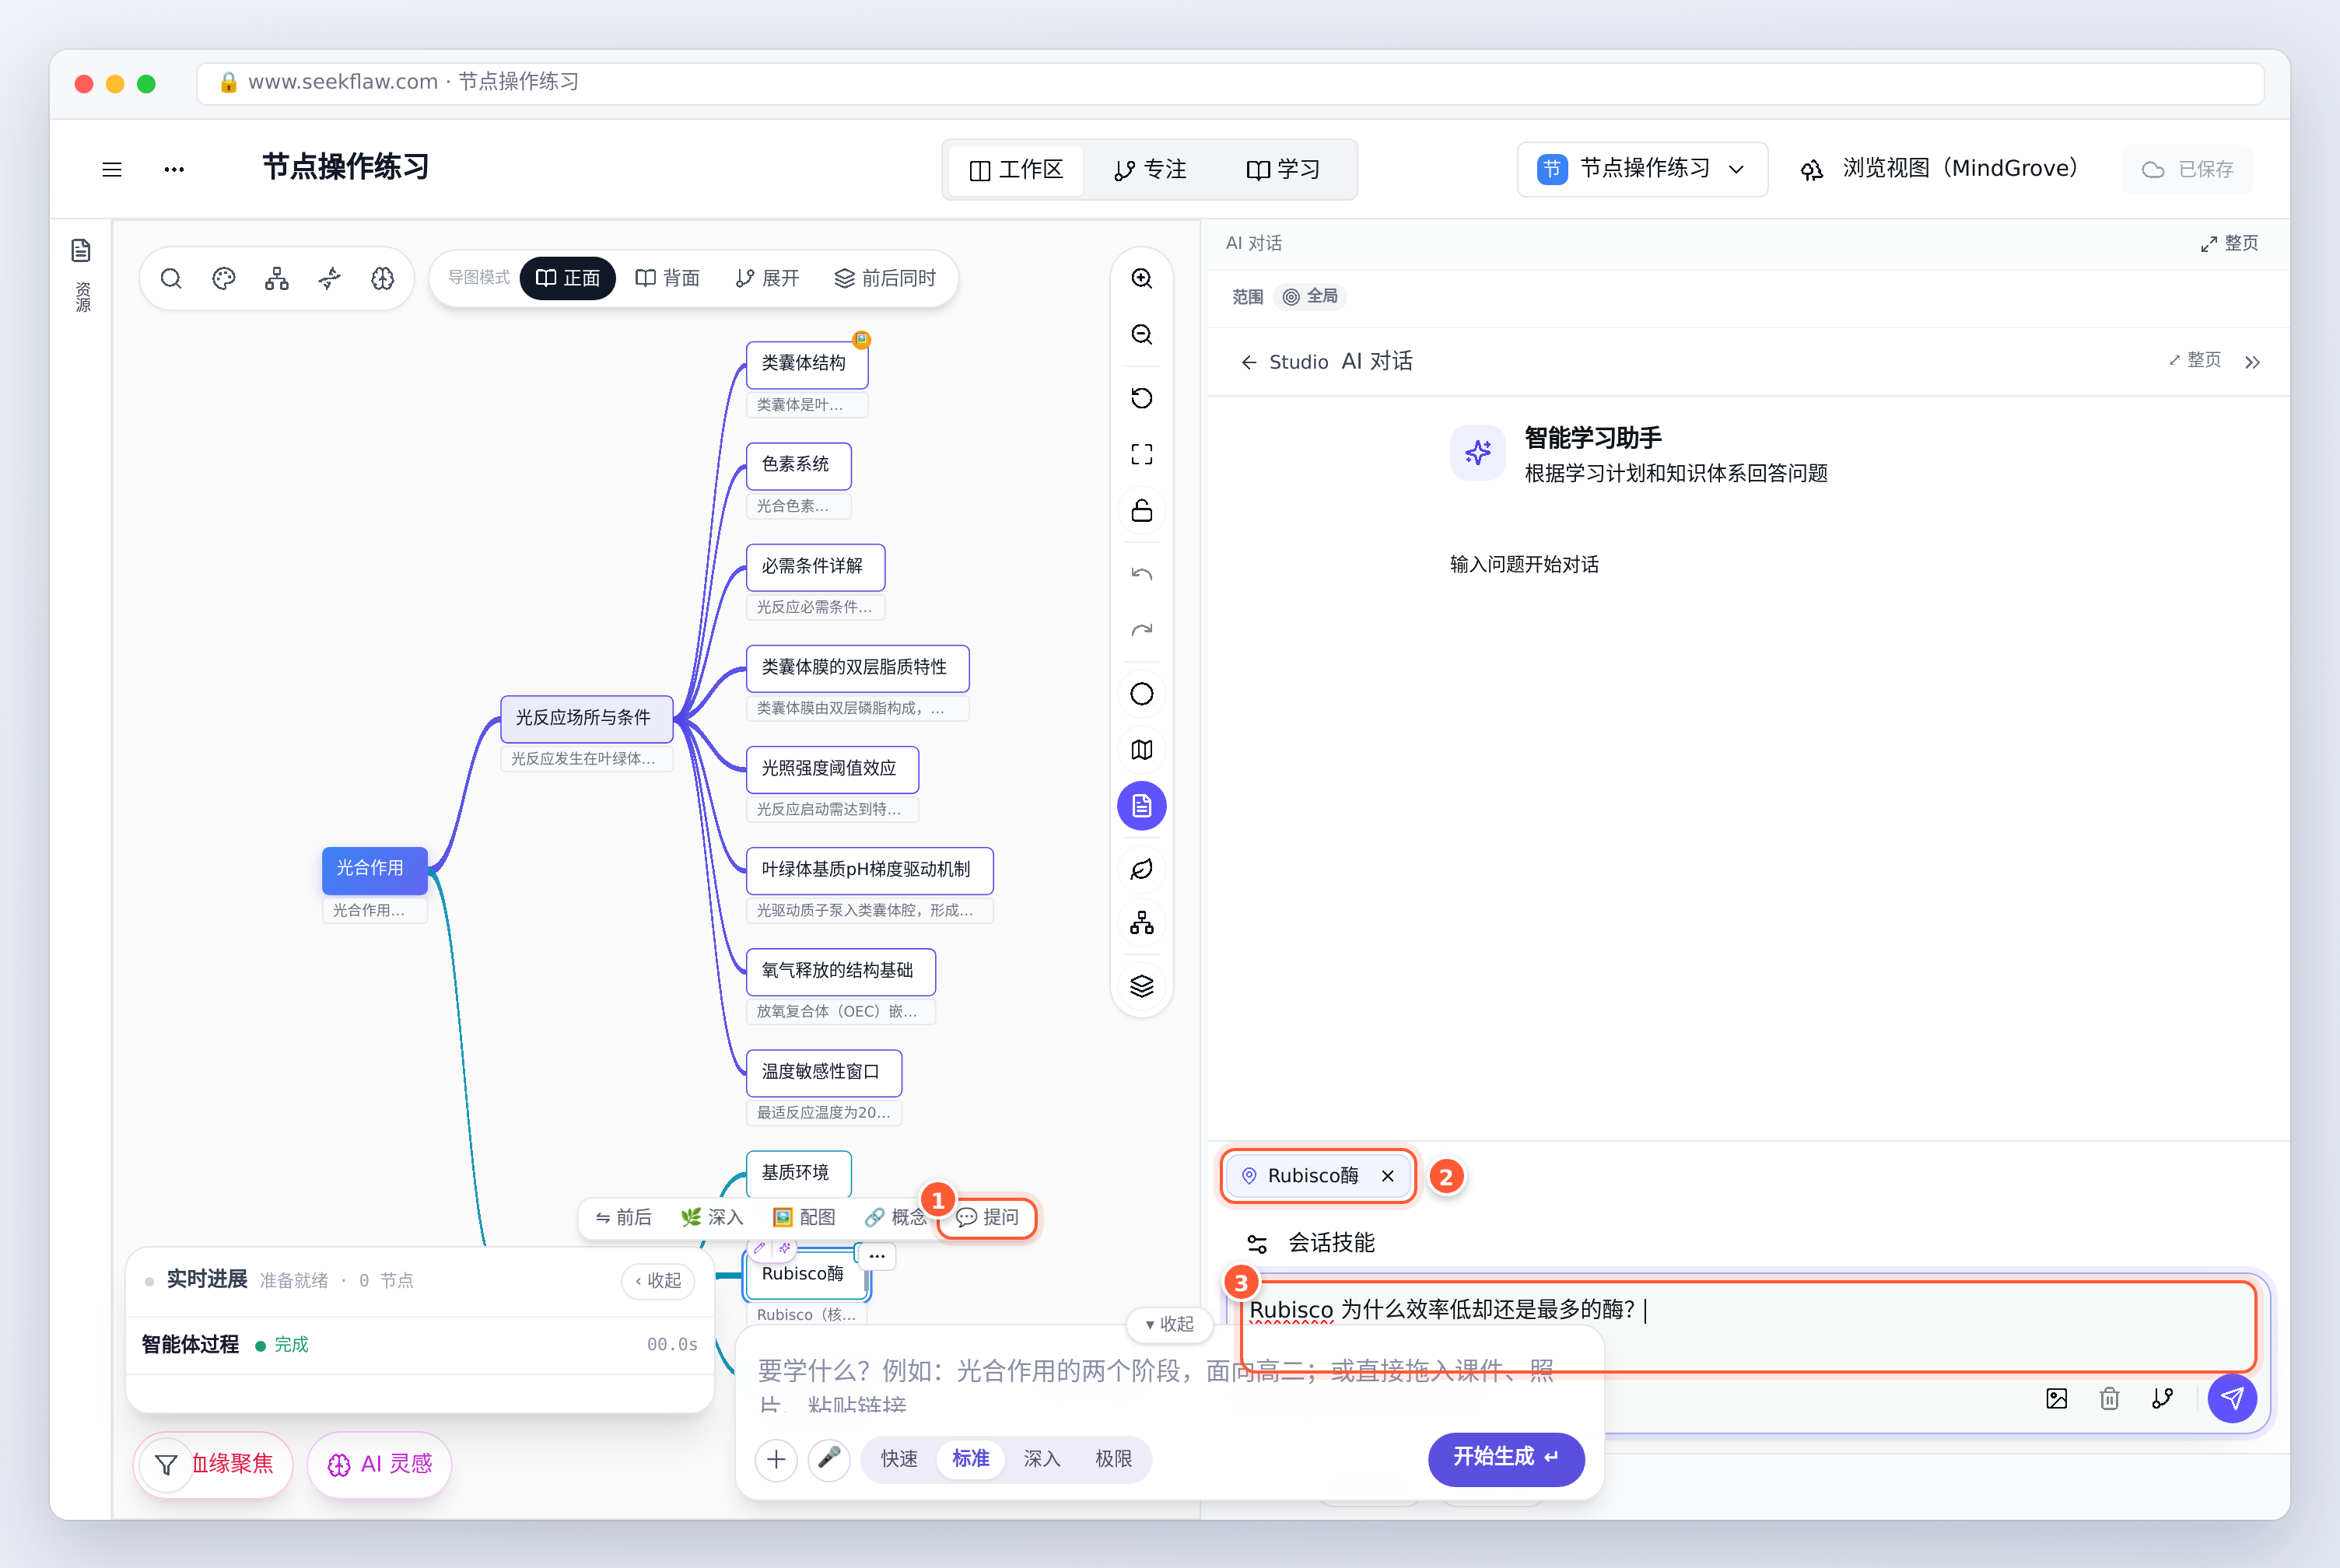Screen dimensions: 2340x1568
Task: Click the leaf icon in vertical toolbar
Action: pos(1142,869)
